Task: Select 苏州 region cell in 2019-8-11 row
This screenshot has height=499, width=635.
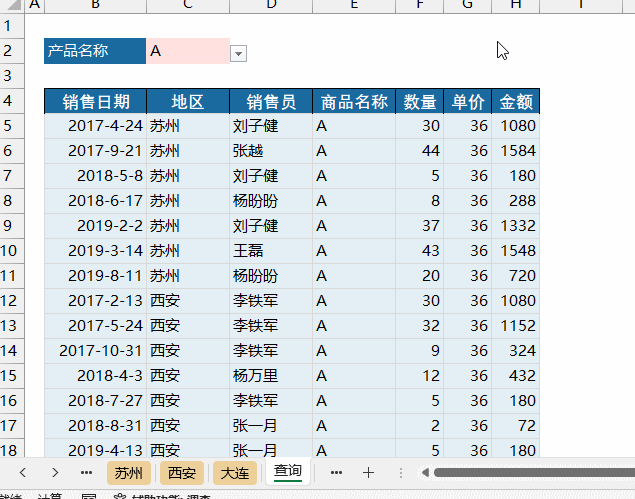Action: coord(188,276)
